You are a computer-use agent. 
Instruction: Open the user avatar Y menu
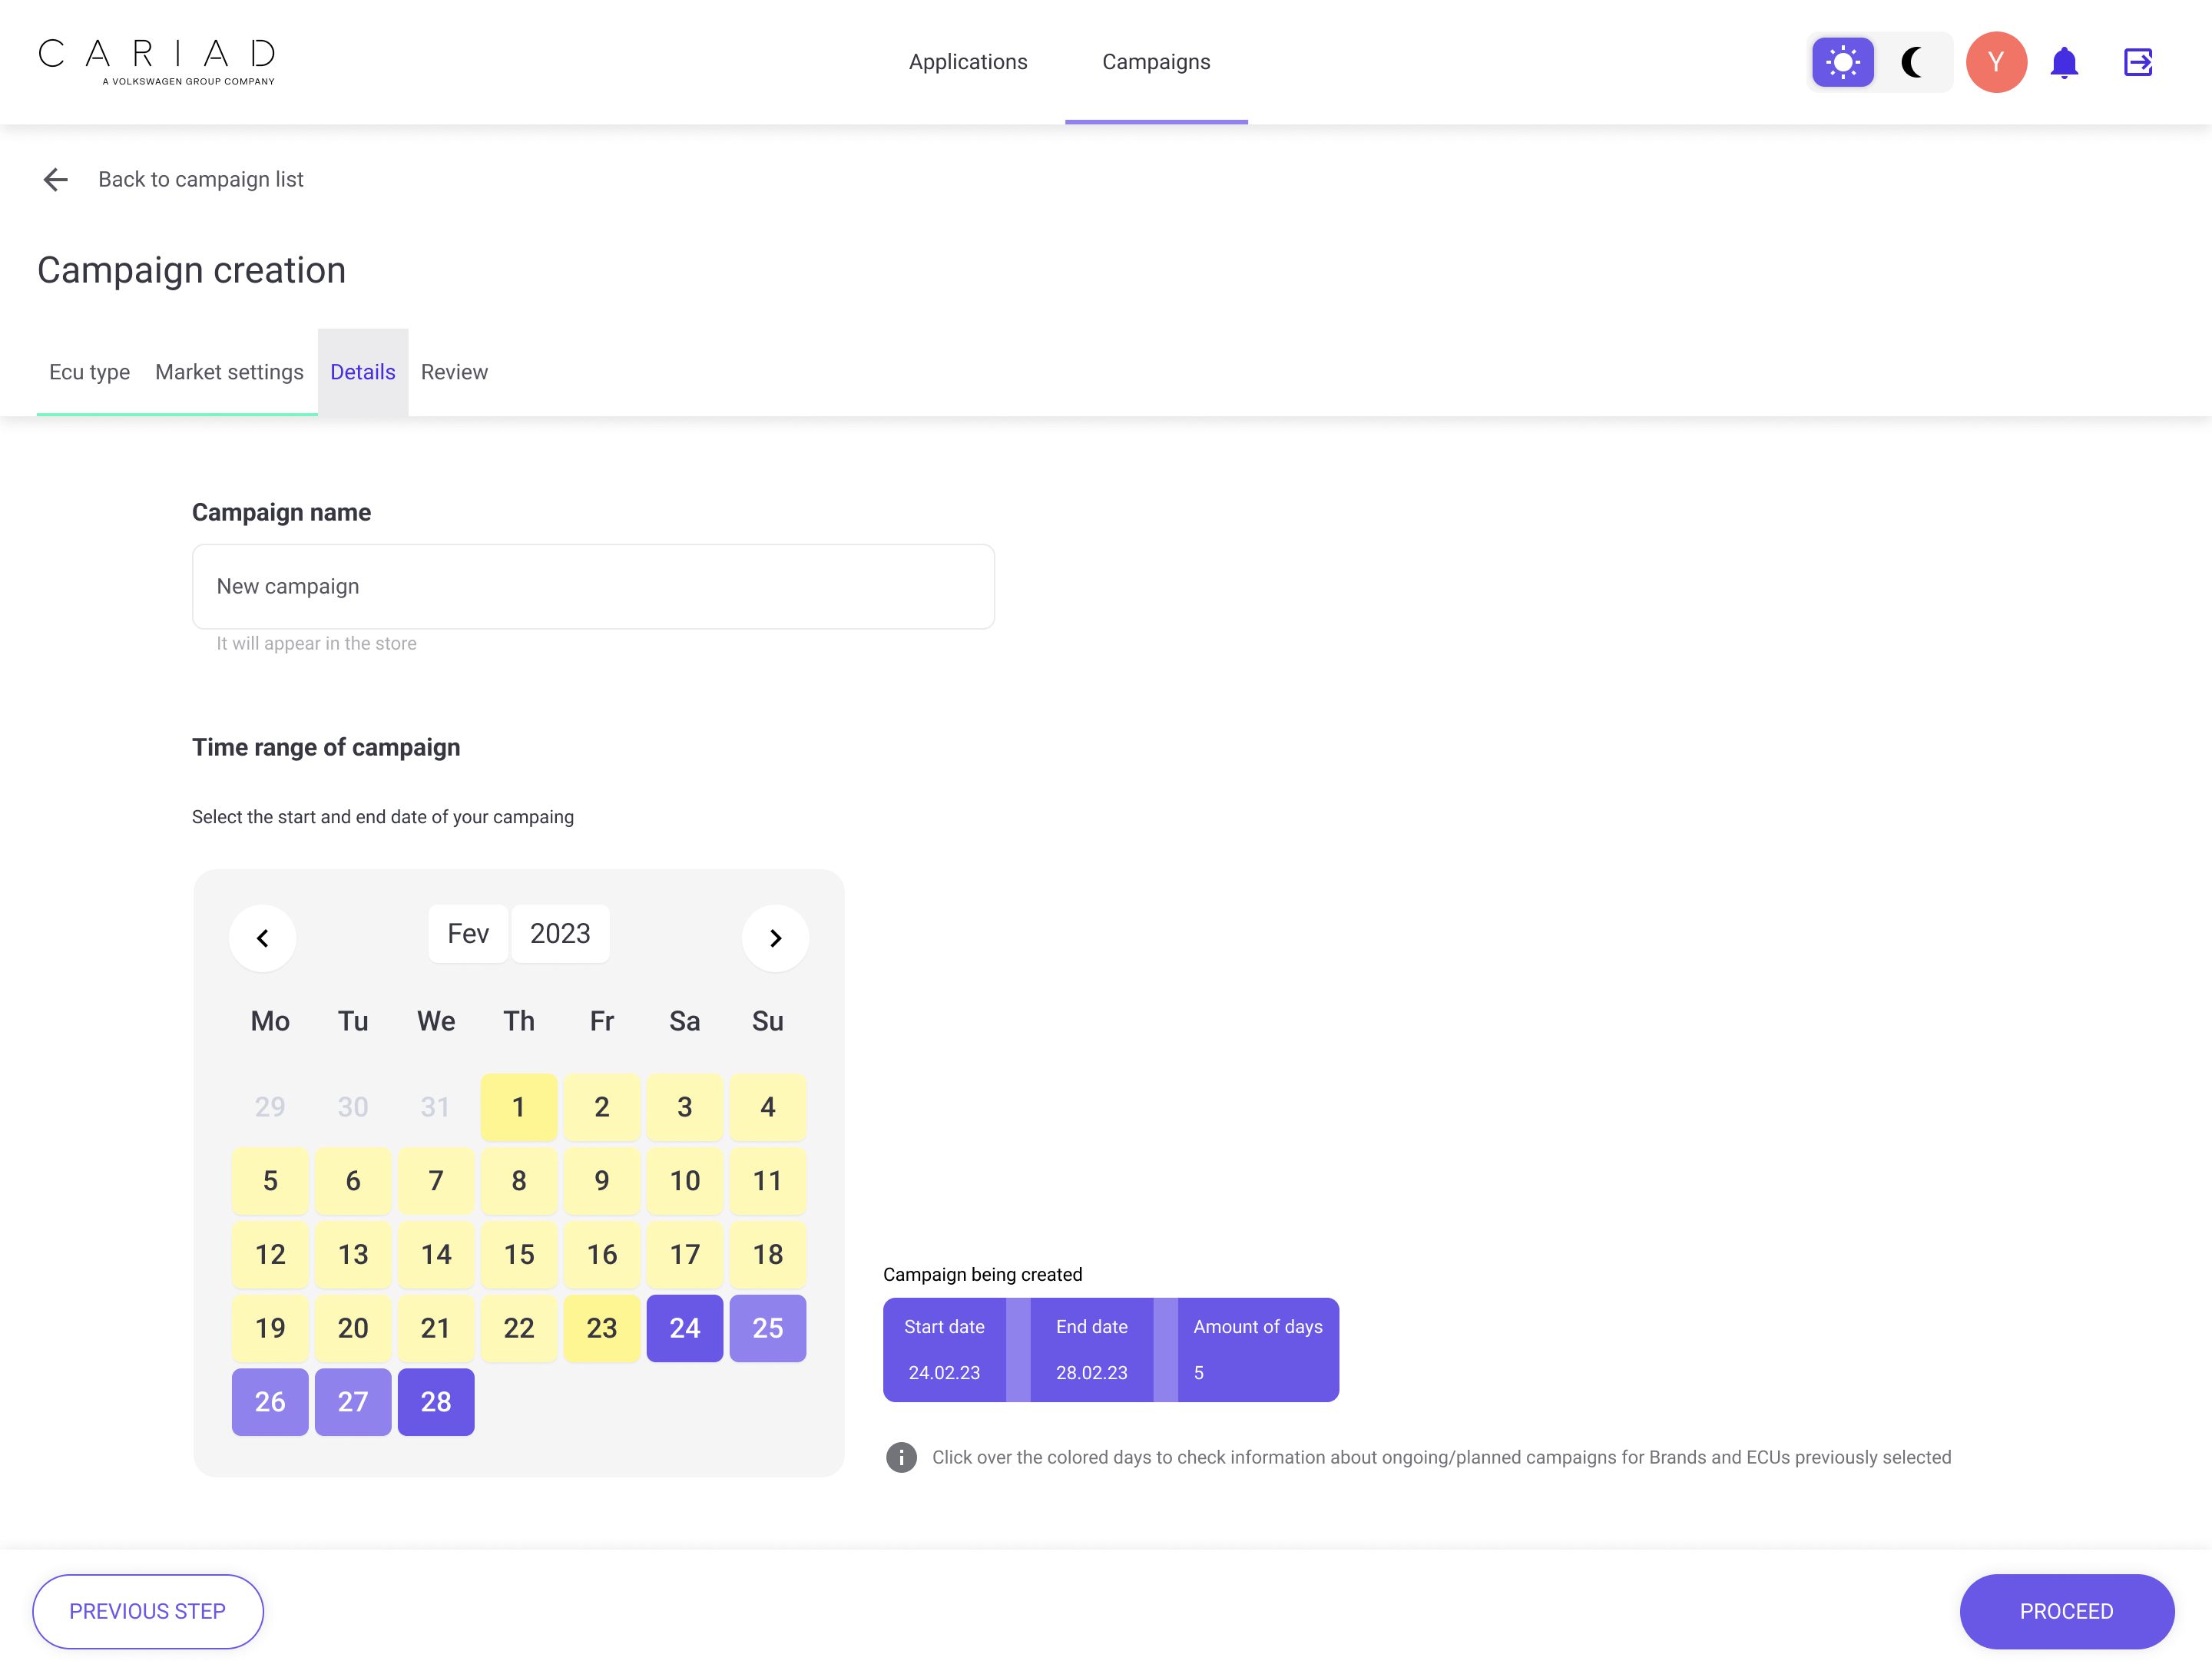[1996, 62]
